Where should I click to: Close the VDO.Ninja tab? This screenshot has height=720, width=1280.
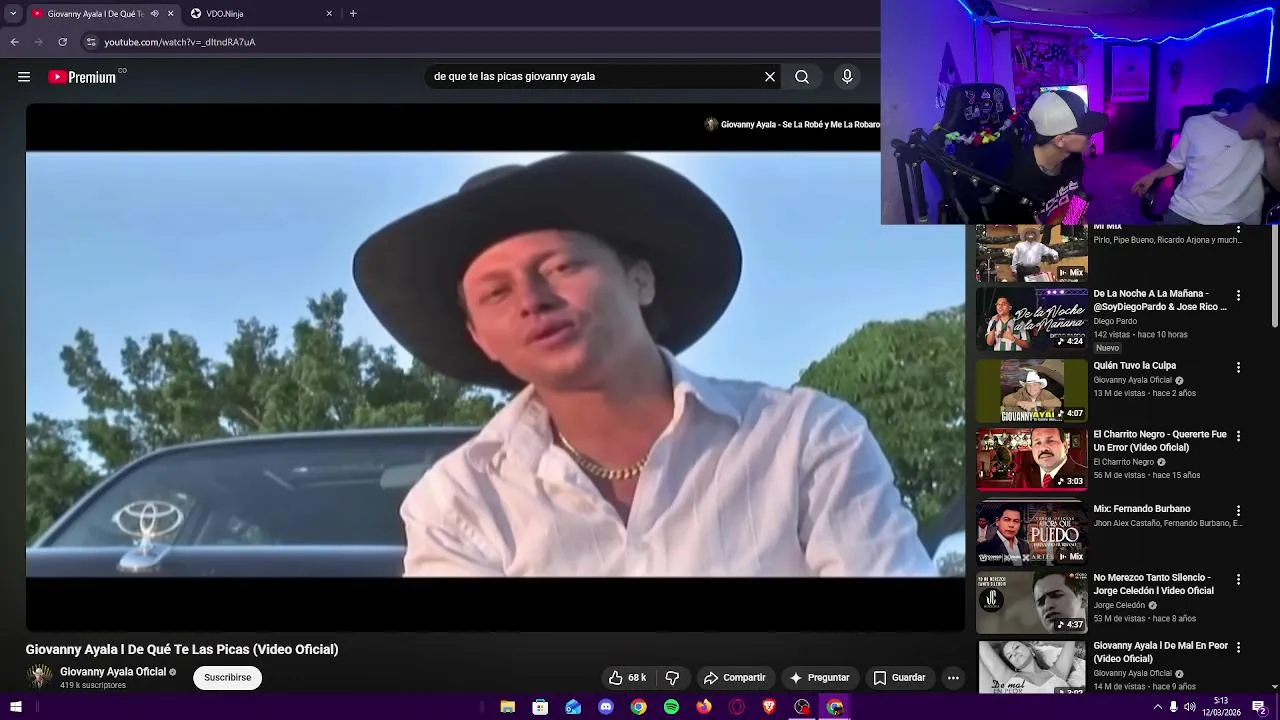pyautogui.click(x=329, y=14)
